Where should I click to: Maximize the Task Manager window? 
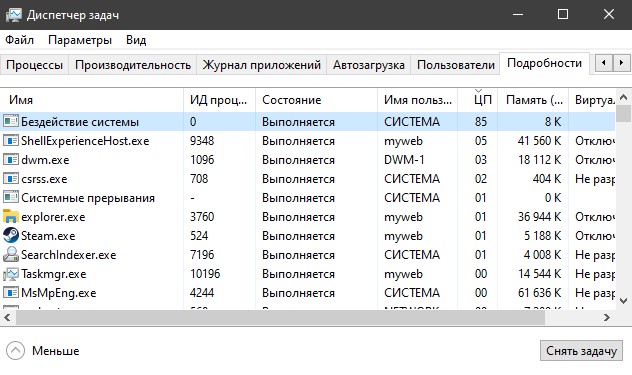tap(563, 15)
